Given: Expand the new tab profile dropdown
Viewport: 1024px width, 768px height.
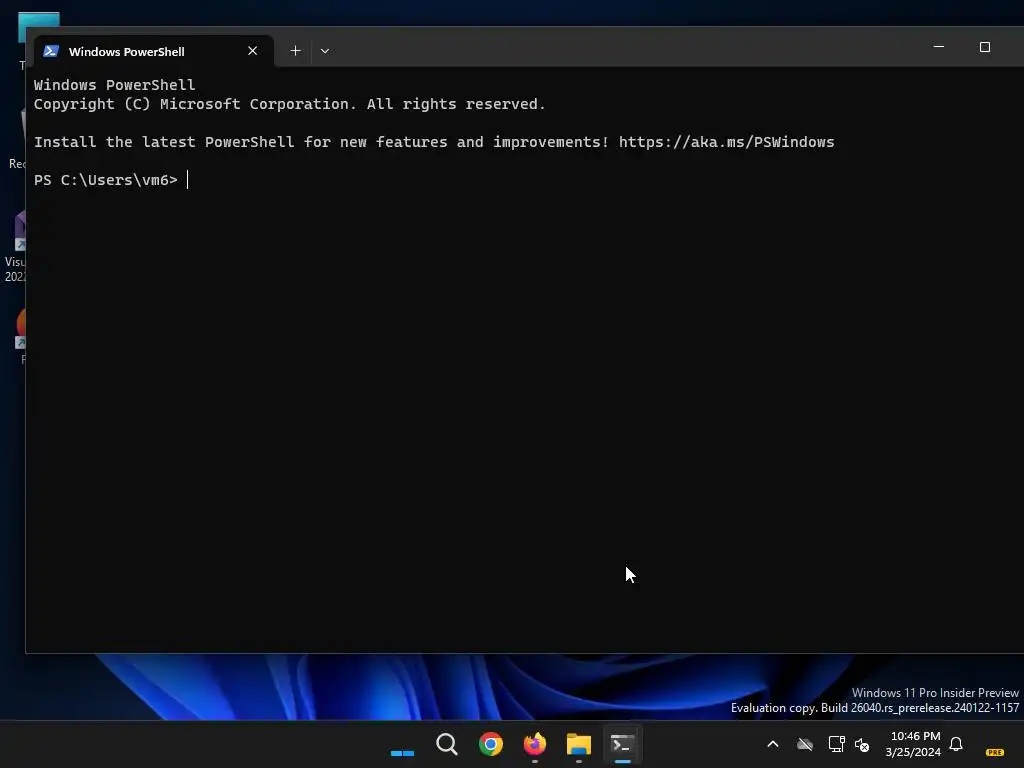Looking at the screenshot, I should click(x=325, y=51).
